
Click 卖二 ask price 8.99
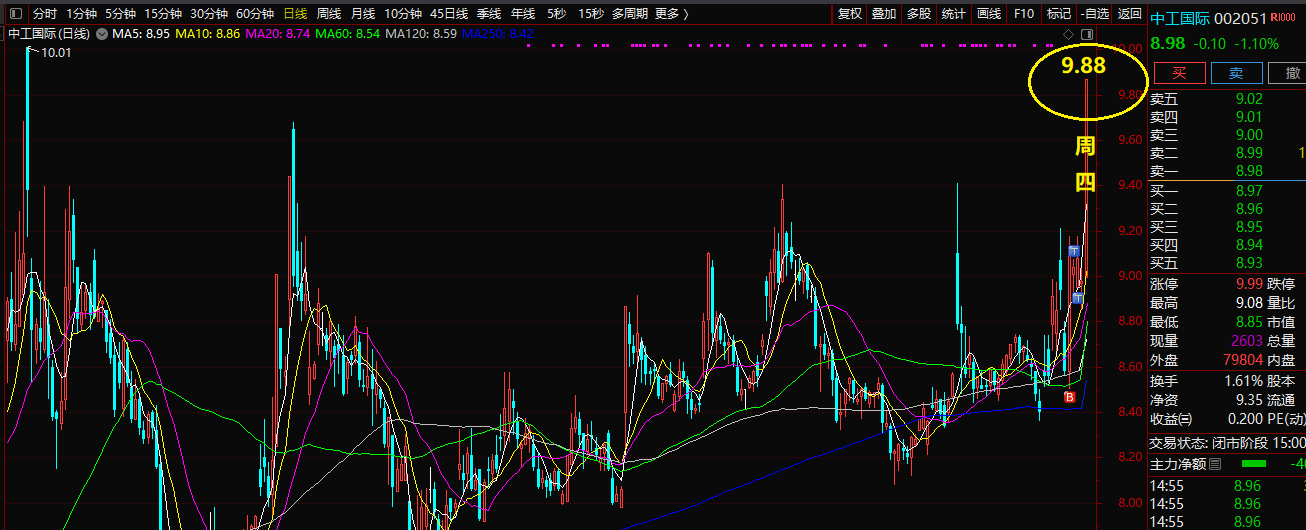pyautogui.click(x=1249, y=153)
